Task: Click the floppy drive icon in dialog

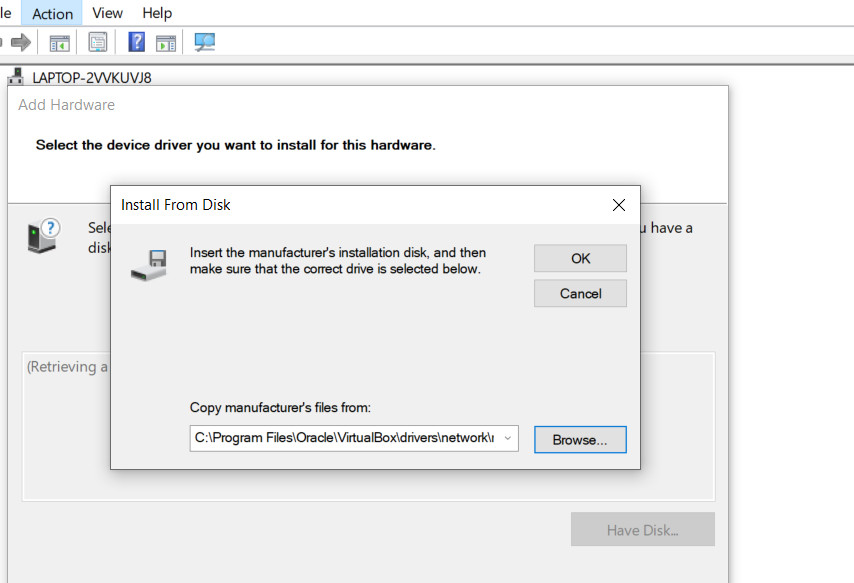Action: [149, 265]
